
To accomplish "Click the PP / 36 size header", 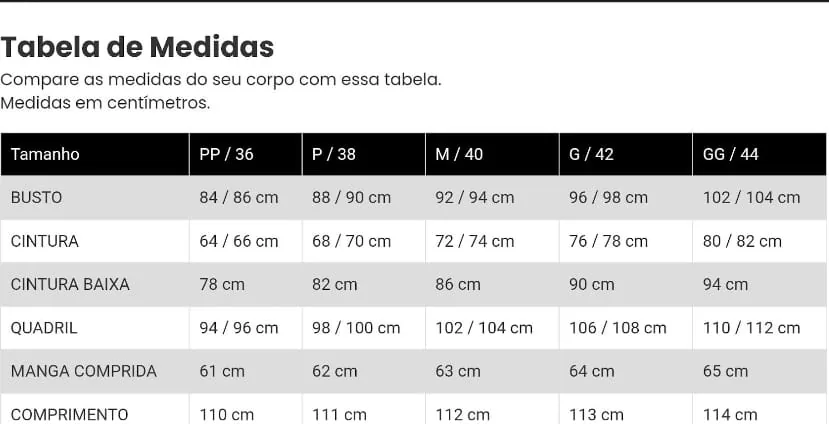I will [x=227, y=154].
